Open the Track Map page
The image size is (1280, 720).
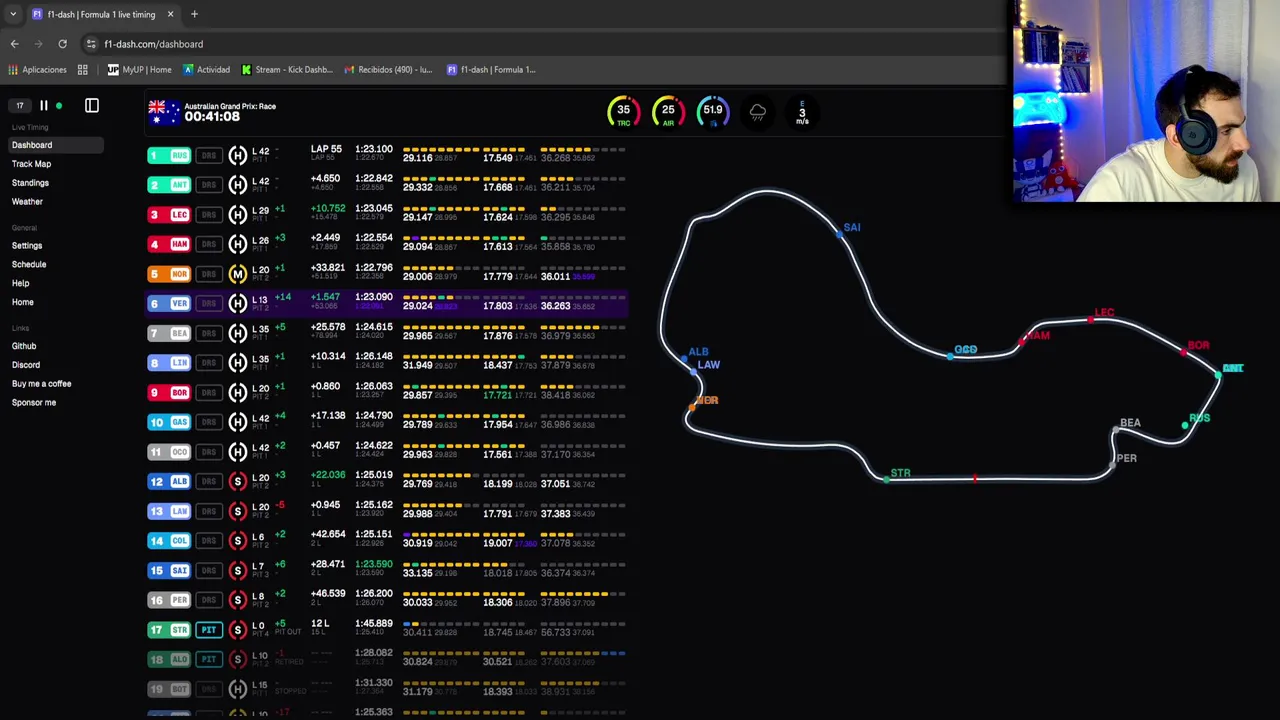click(x=31, y=164)
